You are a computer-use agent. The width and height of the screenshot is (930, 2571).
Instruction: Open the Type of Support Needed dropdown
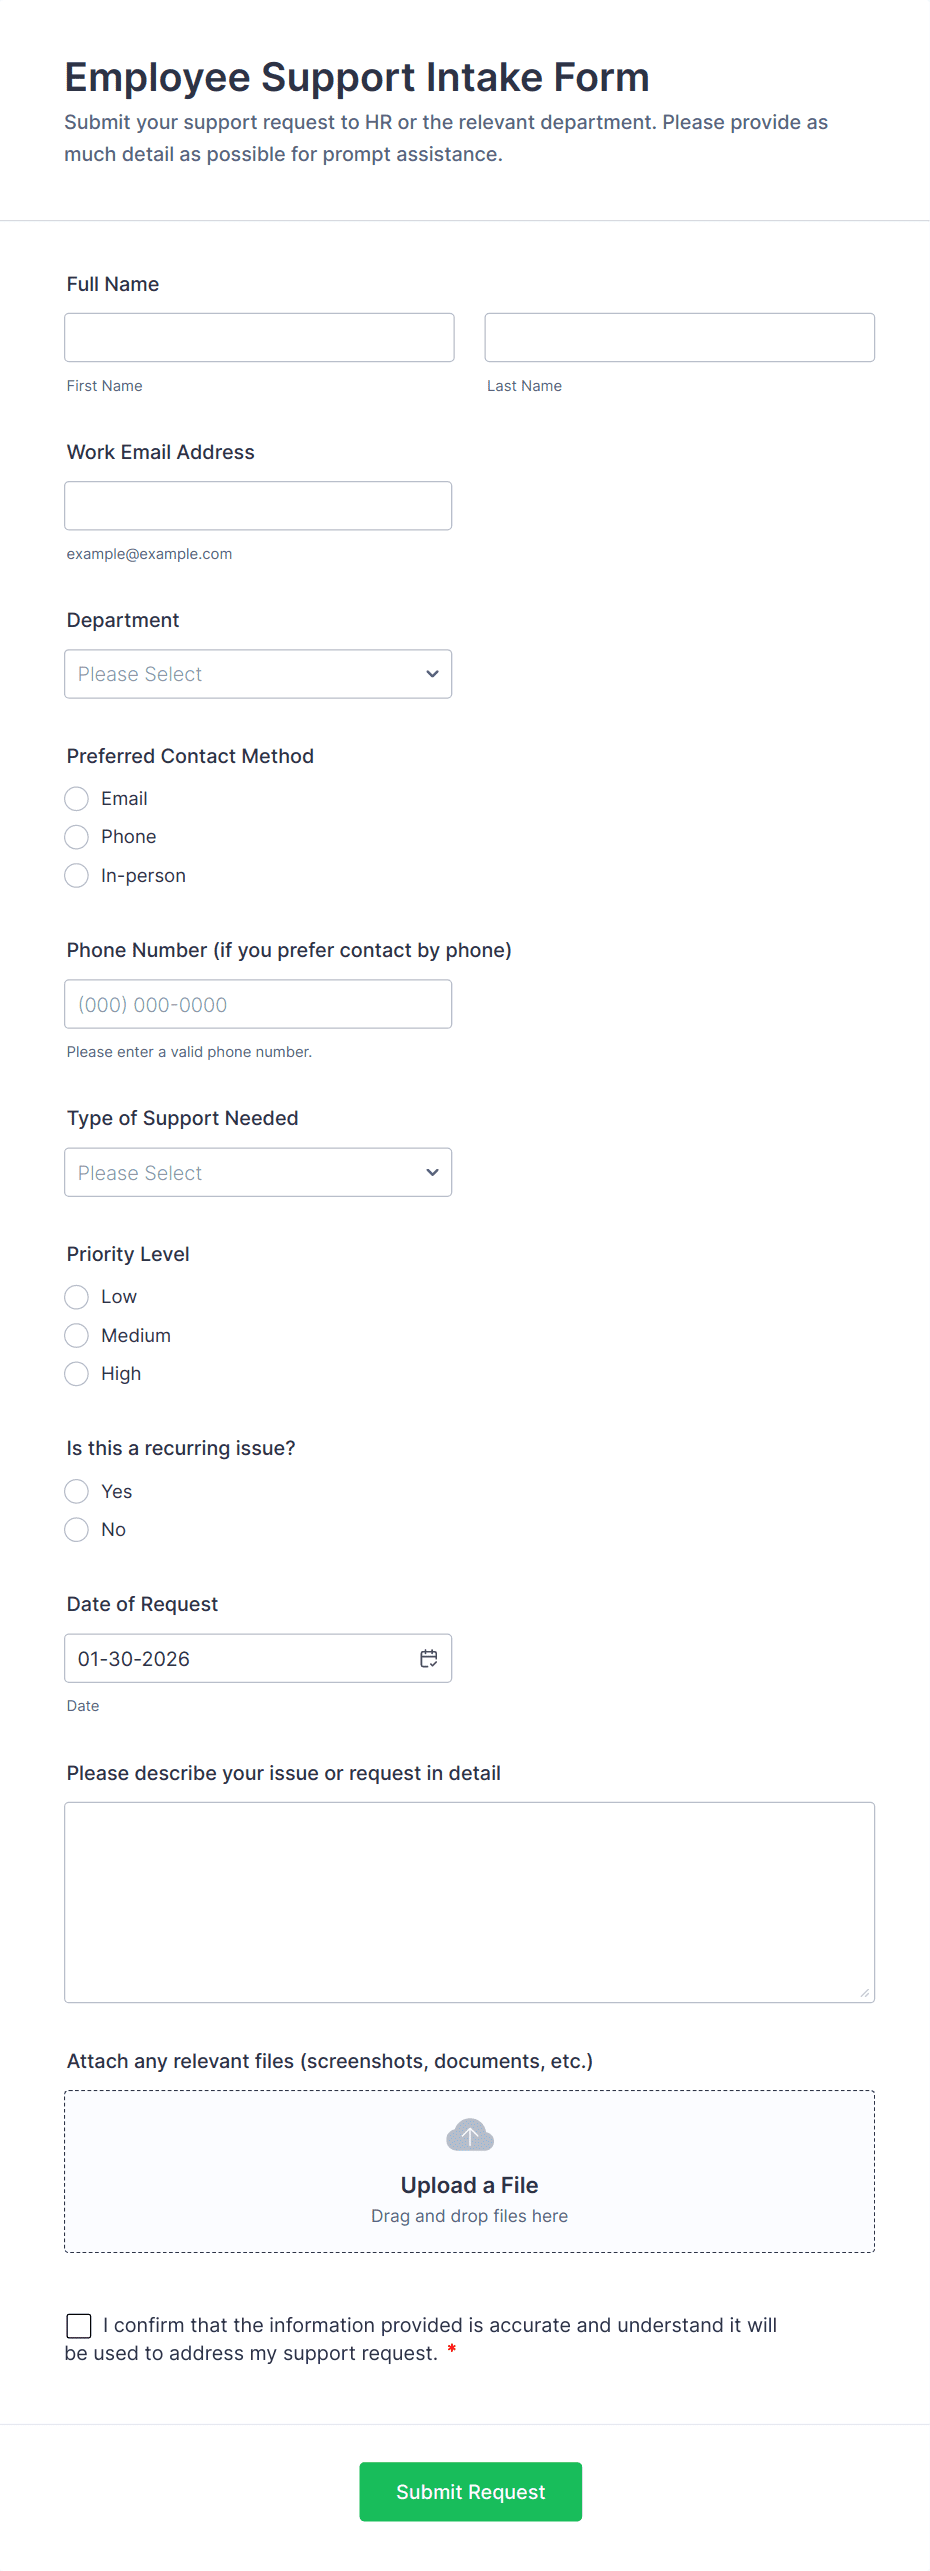[x=258, y=1171]
